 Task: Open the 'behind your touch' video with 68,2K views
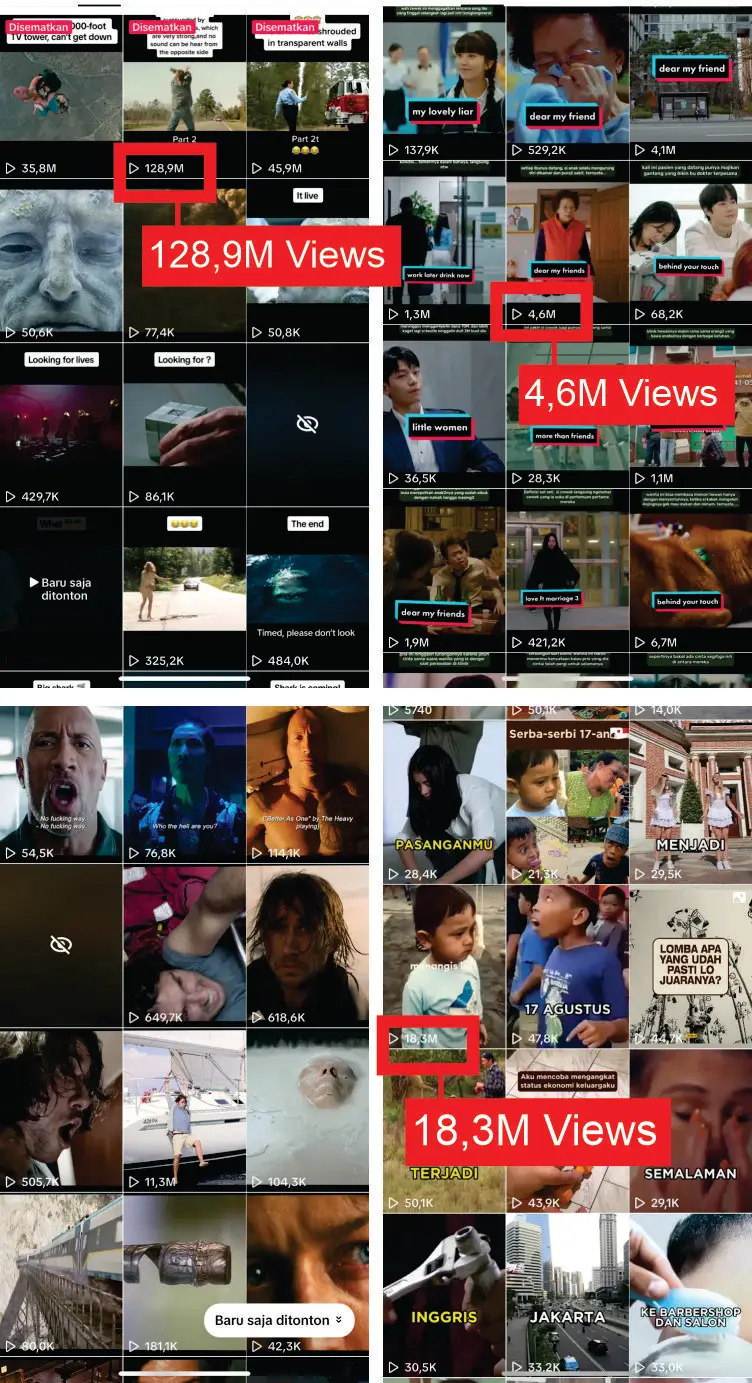[691, 243]
